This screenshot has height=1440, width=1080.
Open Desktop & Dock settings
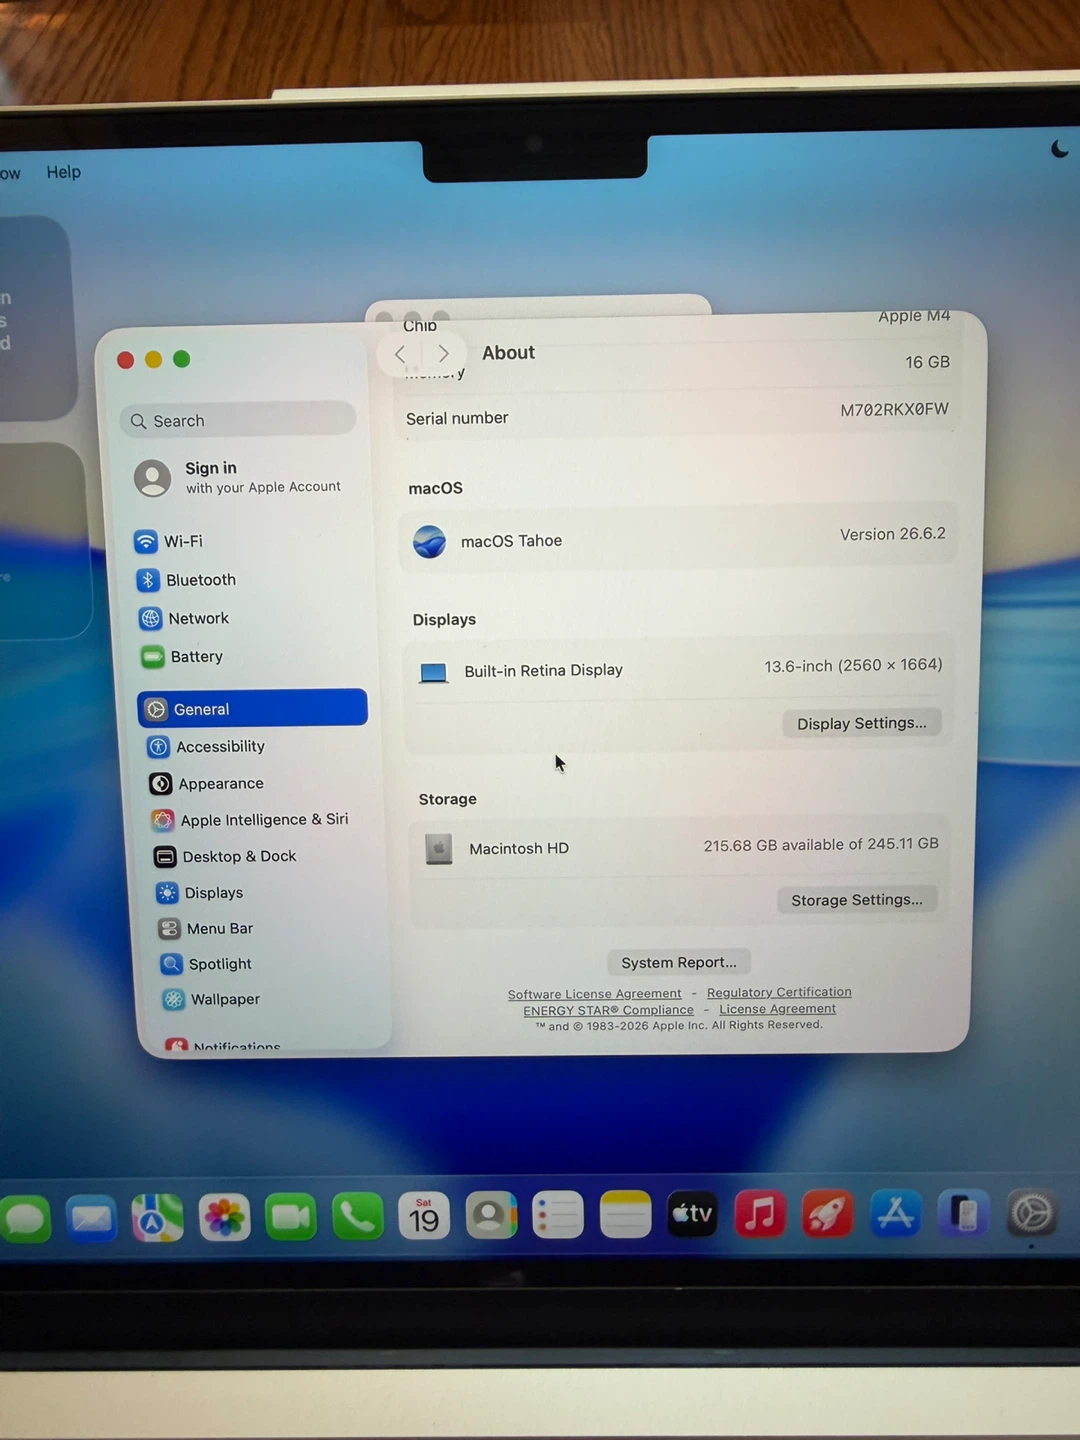coord(225,857)
